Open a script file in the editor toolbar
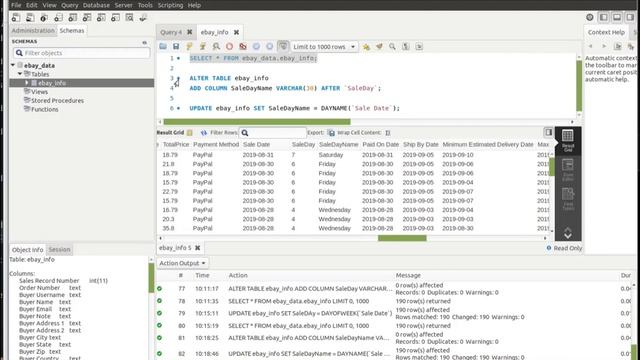The image size is (640, 360). tap(163, 47)
